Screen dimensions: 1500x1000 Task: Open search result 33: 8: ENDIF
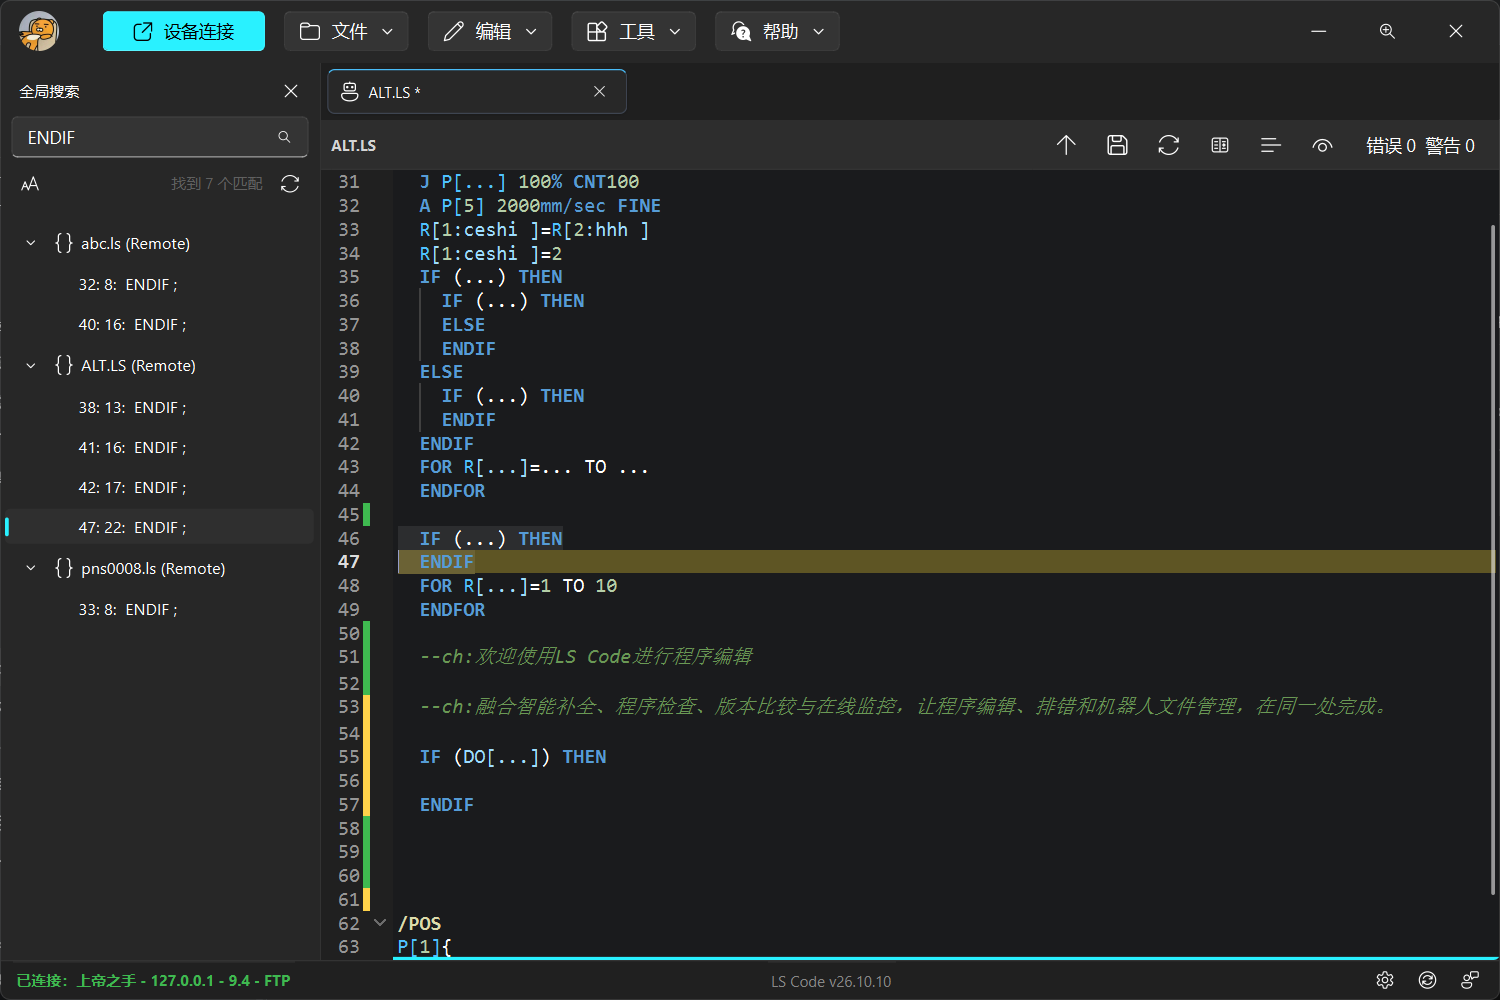pyautogui.click(x=160, y=609)
